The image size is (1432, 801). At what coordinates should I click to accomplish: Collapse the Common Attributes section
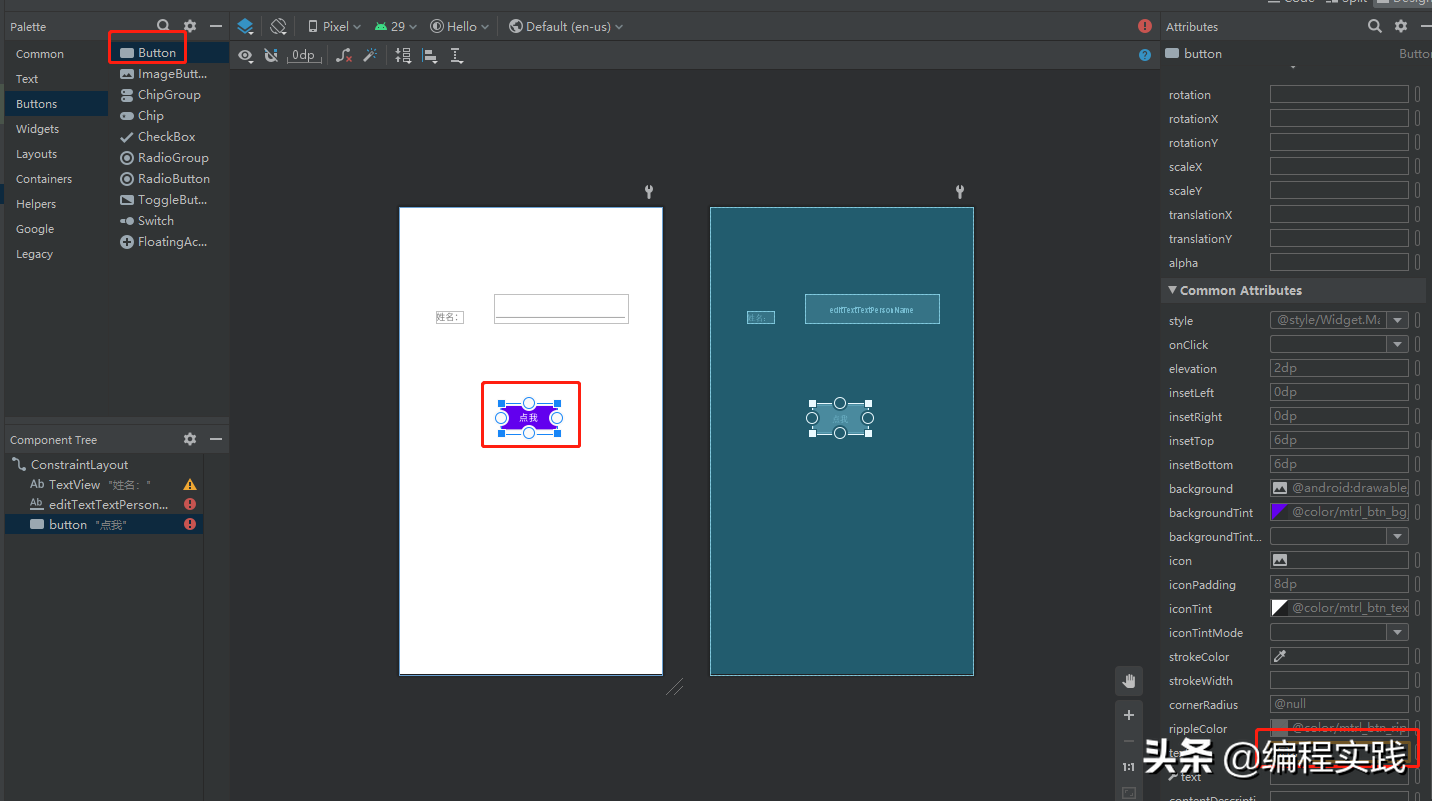tap(1172, 291)
